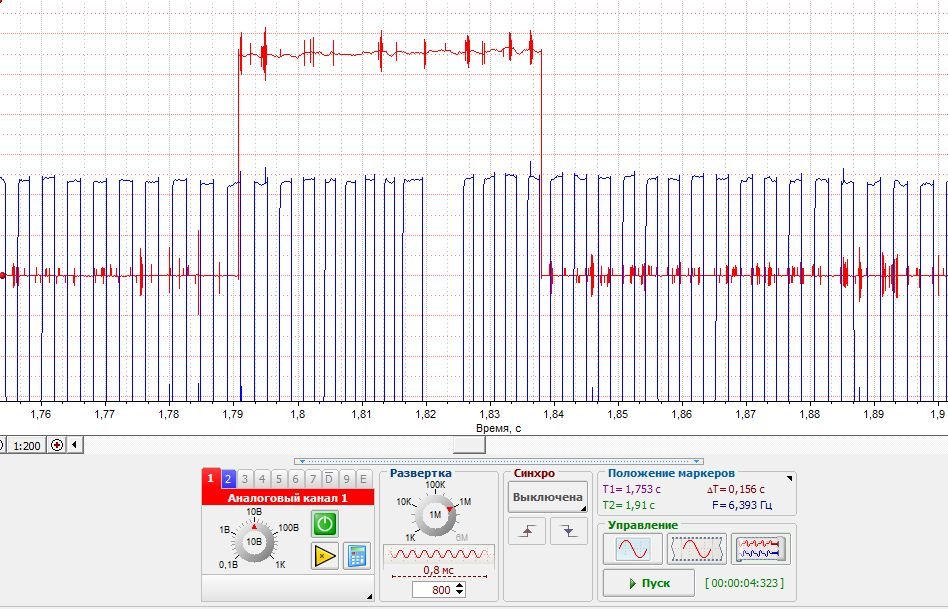Toggle the green channel power button
This screenshot has height=609, width=948.
[324, 523]
